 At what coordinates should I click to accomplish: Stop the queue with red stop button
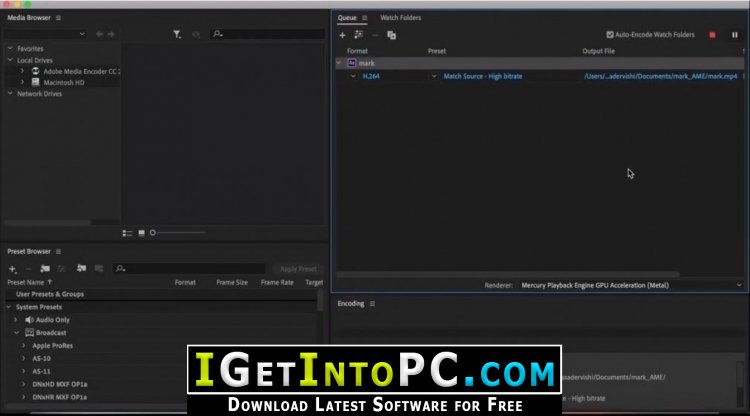pyautogui.click(x=712, y=35)
